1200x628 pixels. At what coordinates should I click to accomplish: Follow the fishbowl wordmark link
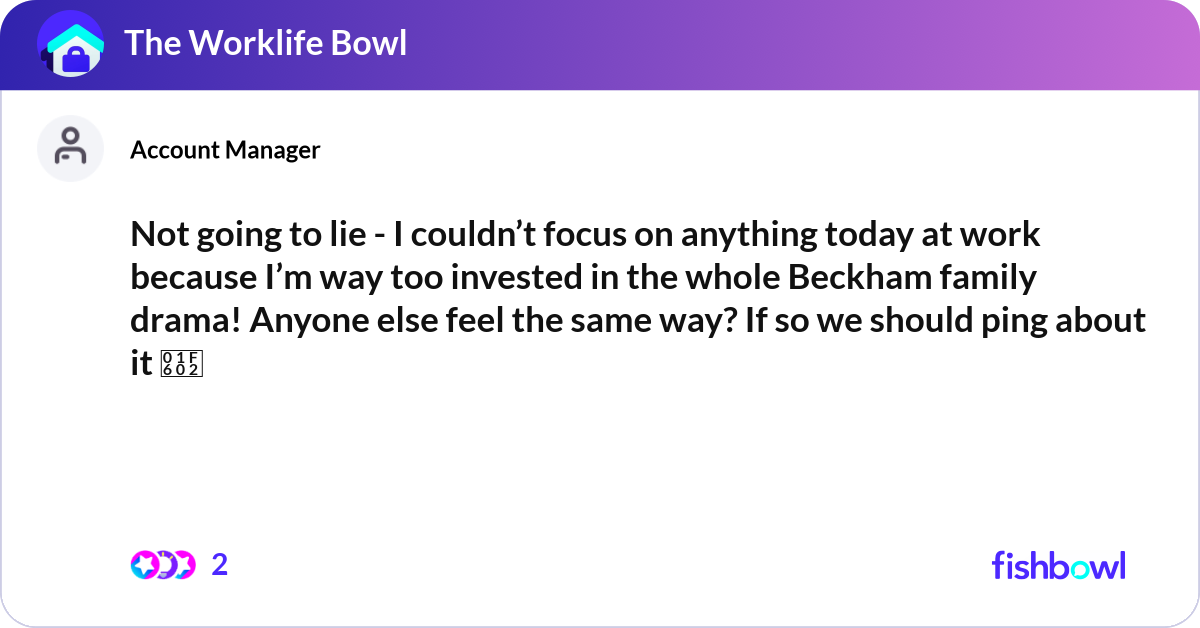[1058, 565]
